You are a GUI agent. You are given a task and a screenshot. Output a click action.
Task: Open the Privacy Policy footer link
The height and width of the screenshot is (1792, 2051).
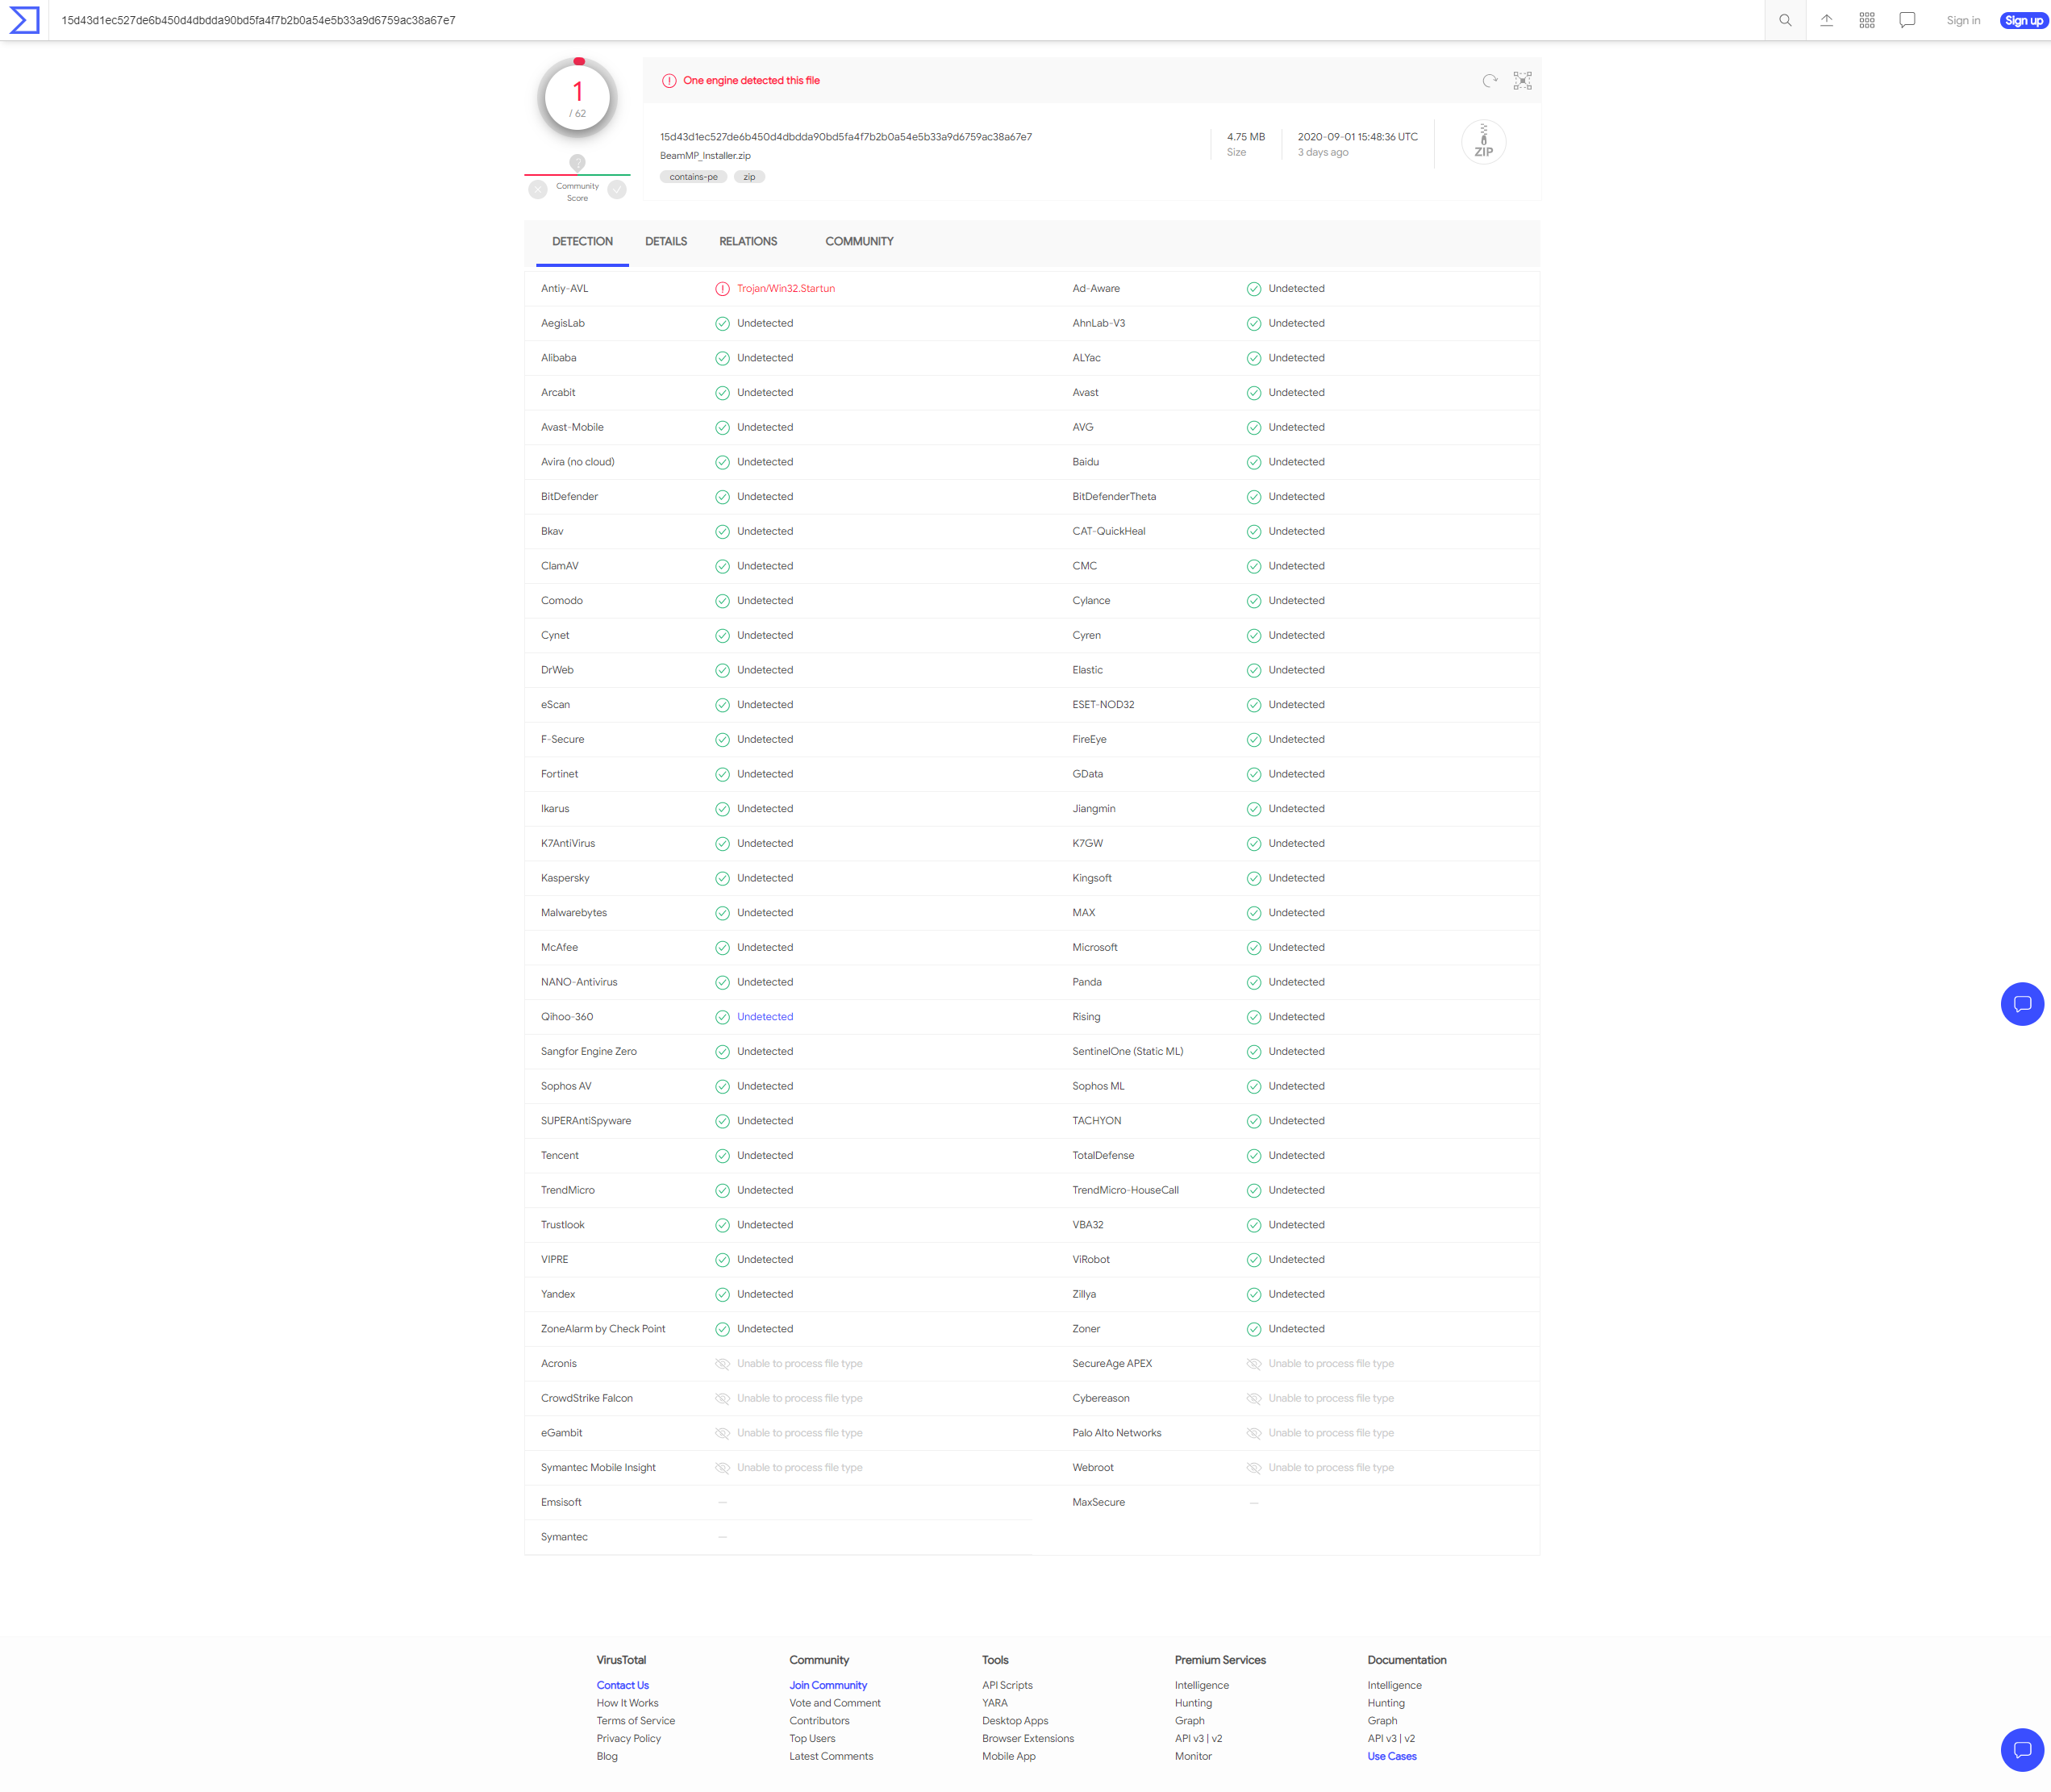pyautogui.click(x=628, y=1739)
